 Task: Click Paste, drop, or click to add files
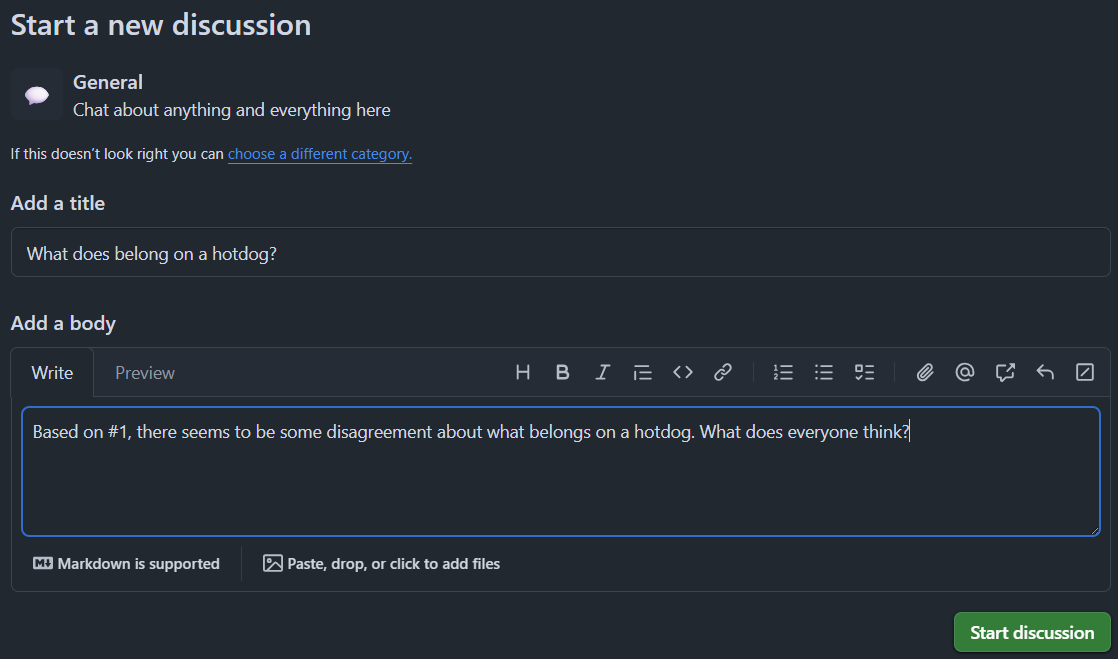point(381,563)
